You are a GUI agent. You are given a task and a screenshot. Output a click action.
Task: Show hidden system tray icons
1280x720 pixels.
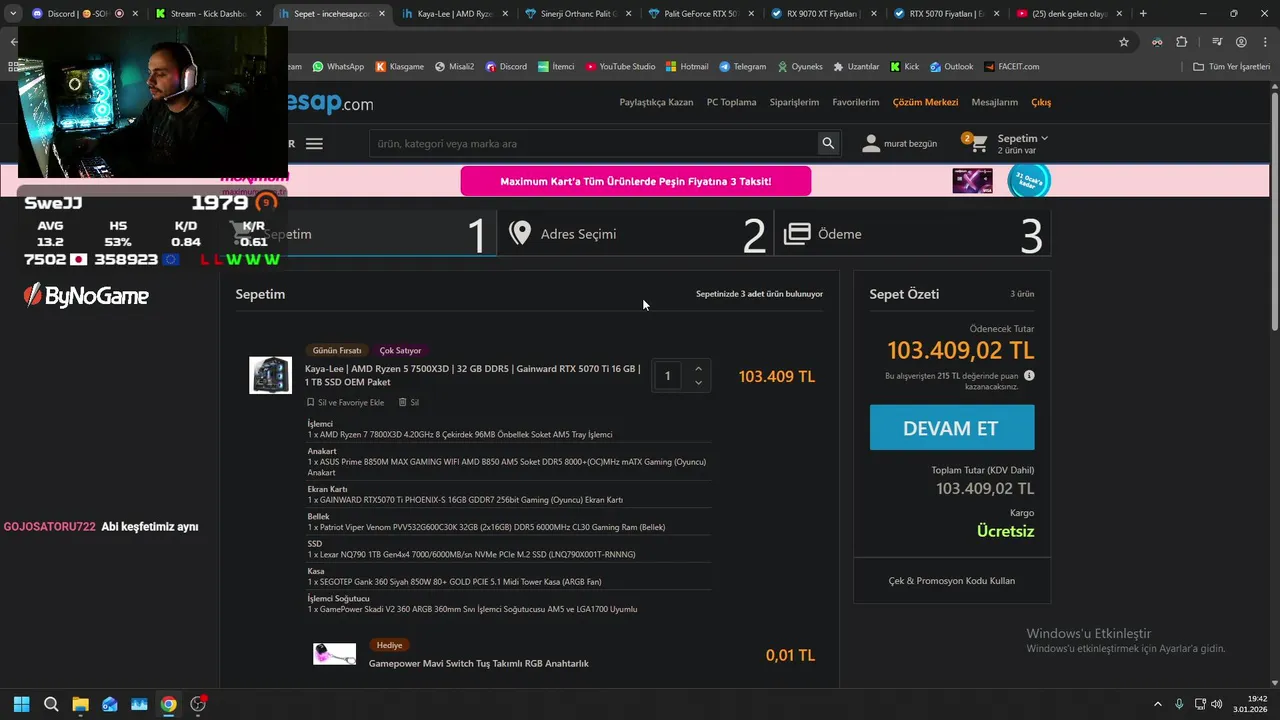pos(1158,704)
